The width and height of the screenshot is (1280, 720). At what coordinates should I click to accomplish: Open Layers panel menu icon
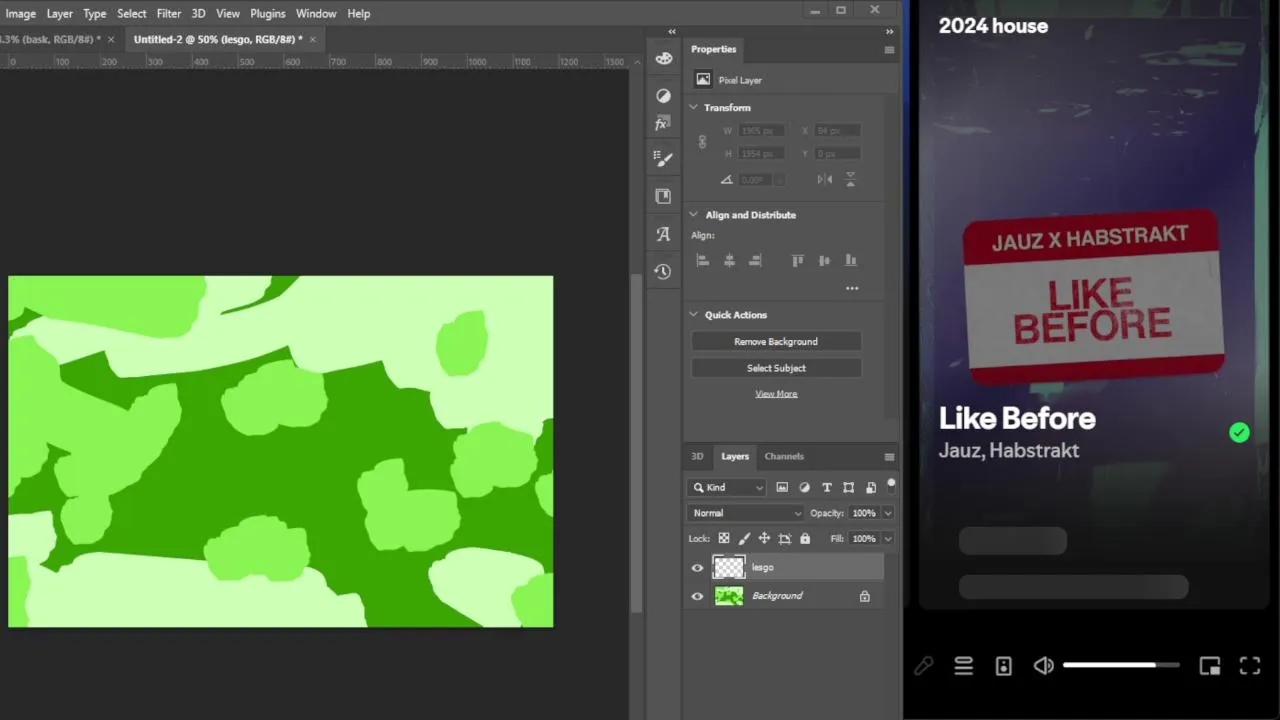(x=889, y=457)
